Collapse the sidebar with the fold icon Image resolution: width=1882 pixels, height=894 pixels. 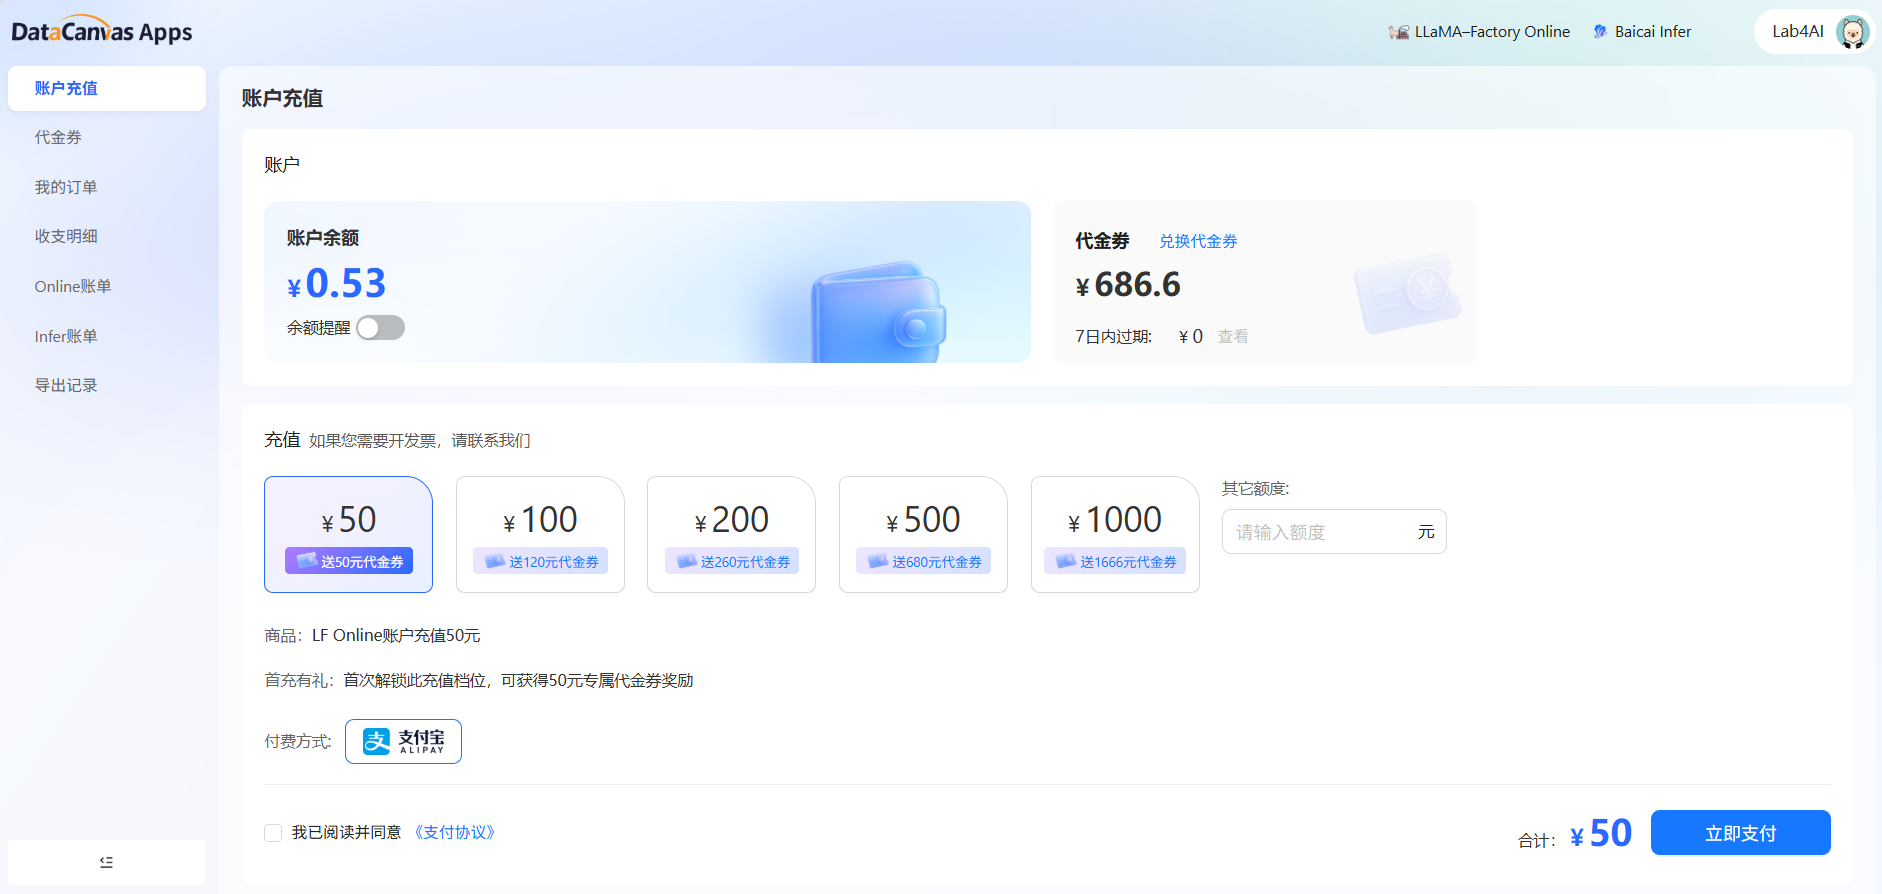[107, 862]
